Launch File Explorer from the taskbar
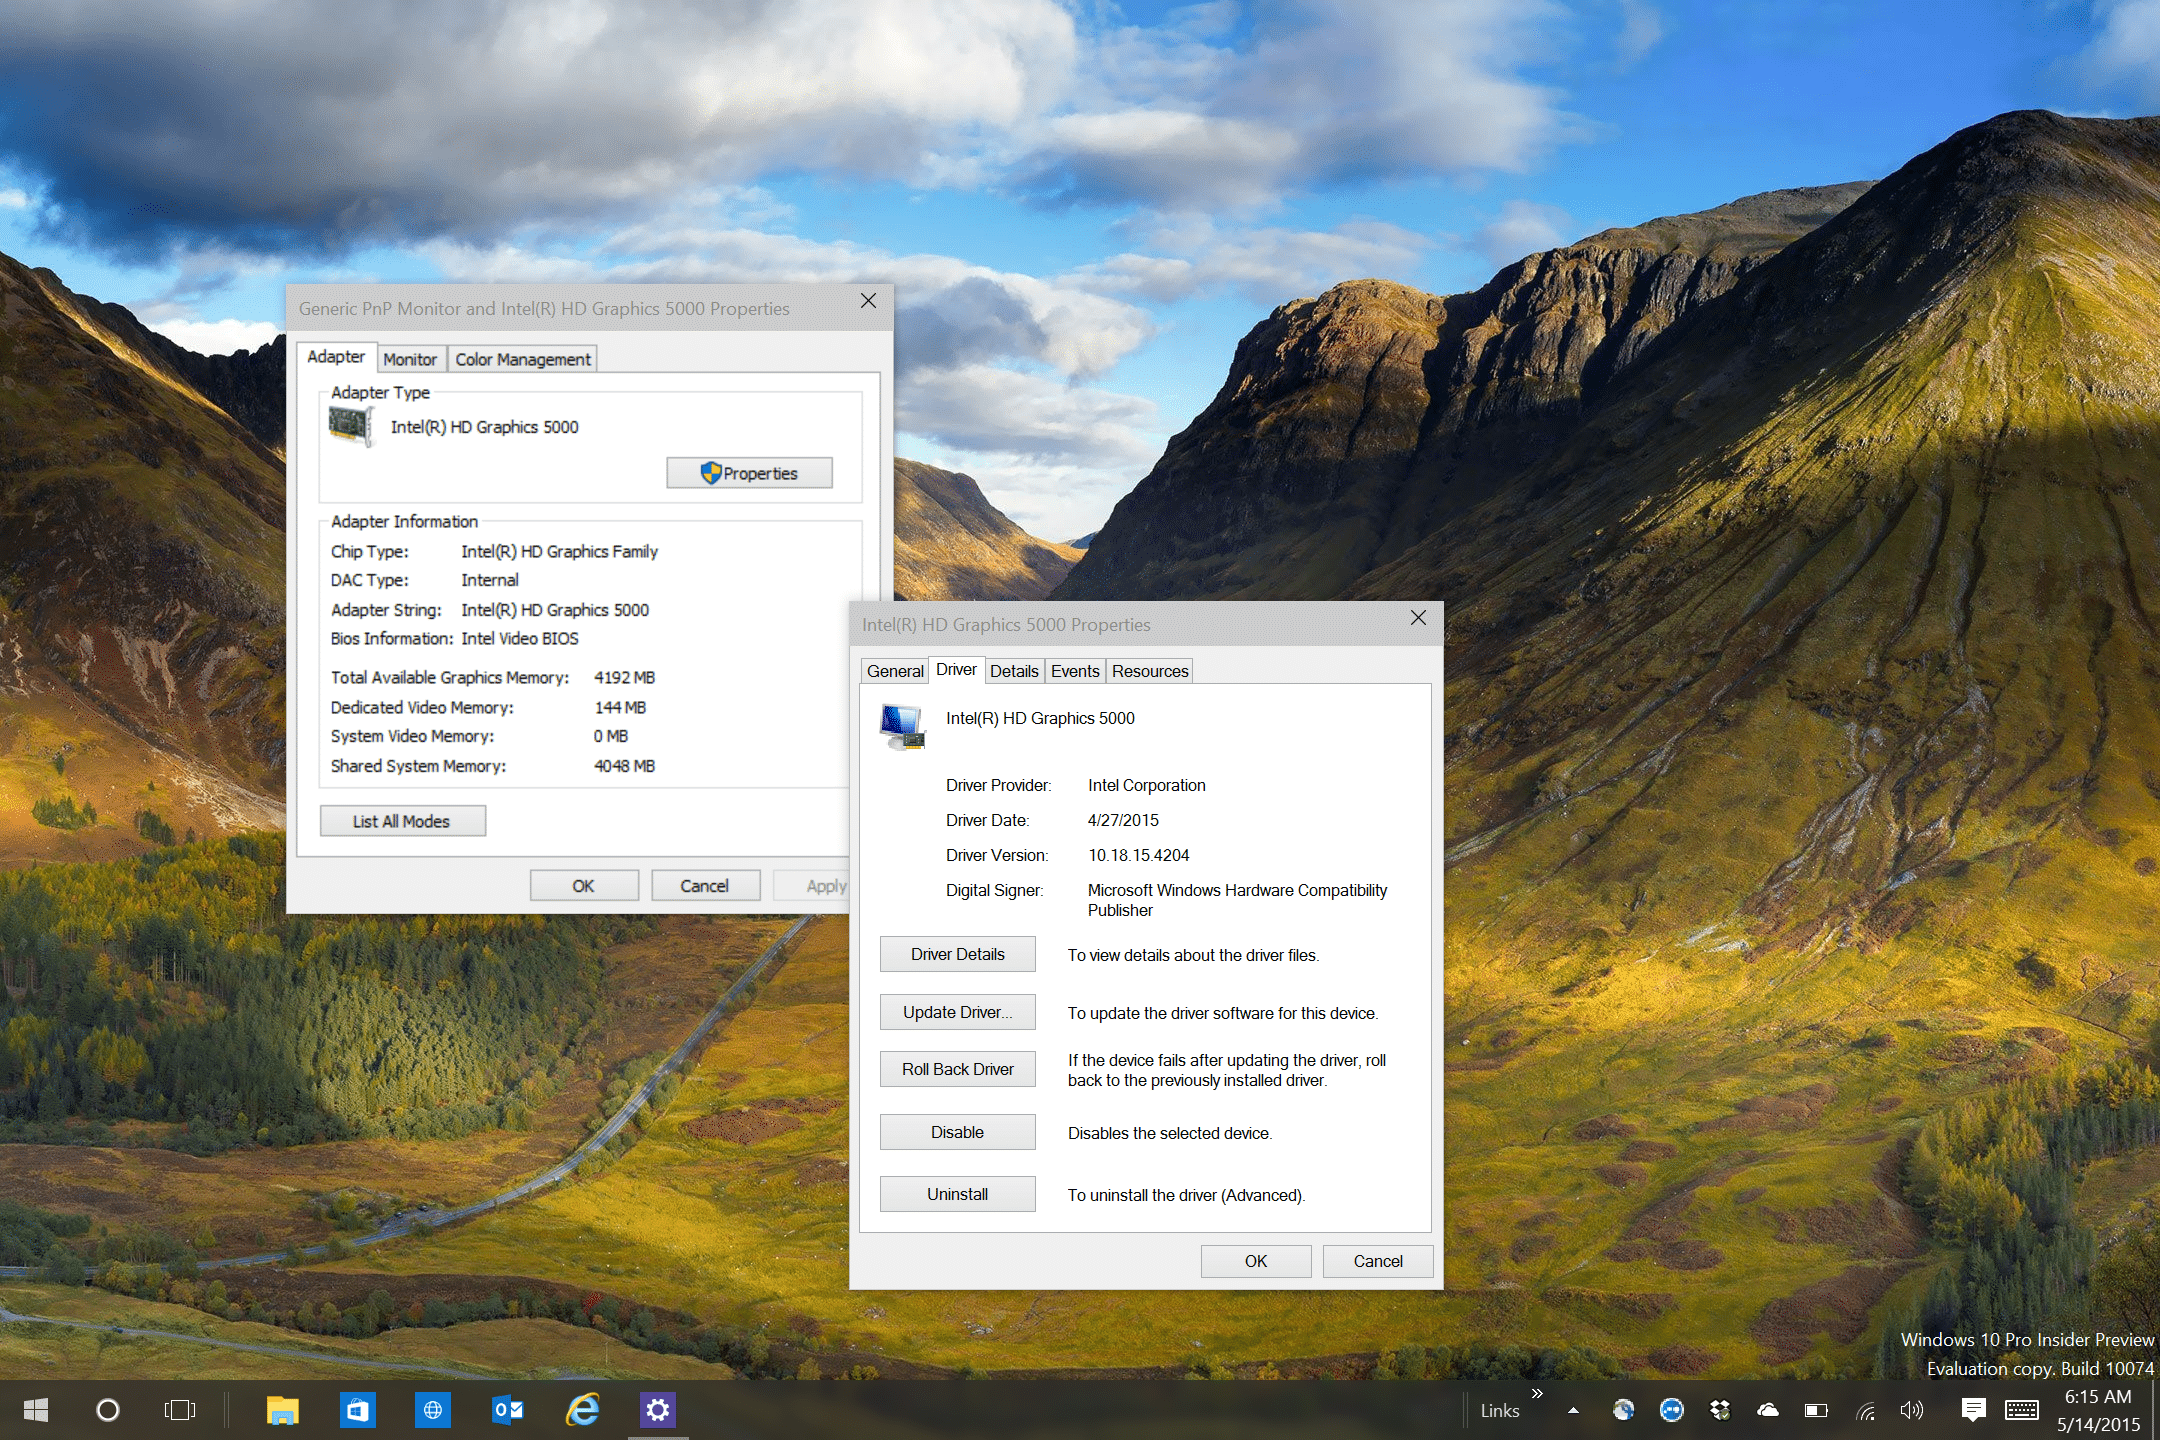The width and height of the screenshot is (2160, 1440). [283, 1410]
